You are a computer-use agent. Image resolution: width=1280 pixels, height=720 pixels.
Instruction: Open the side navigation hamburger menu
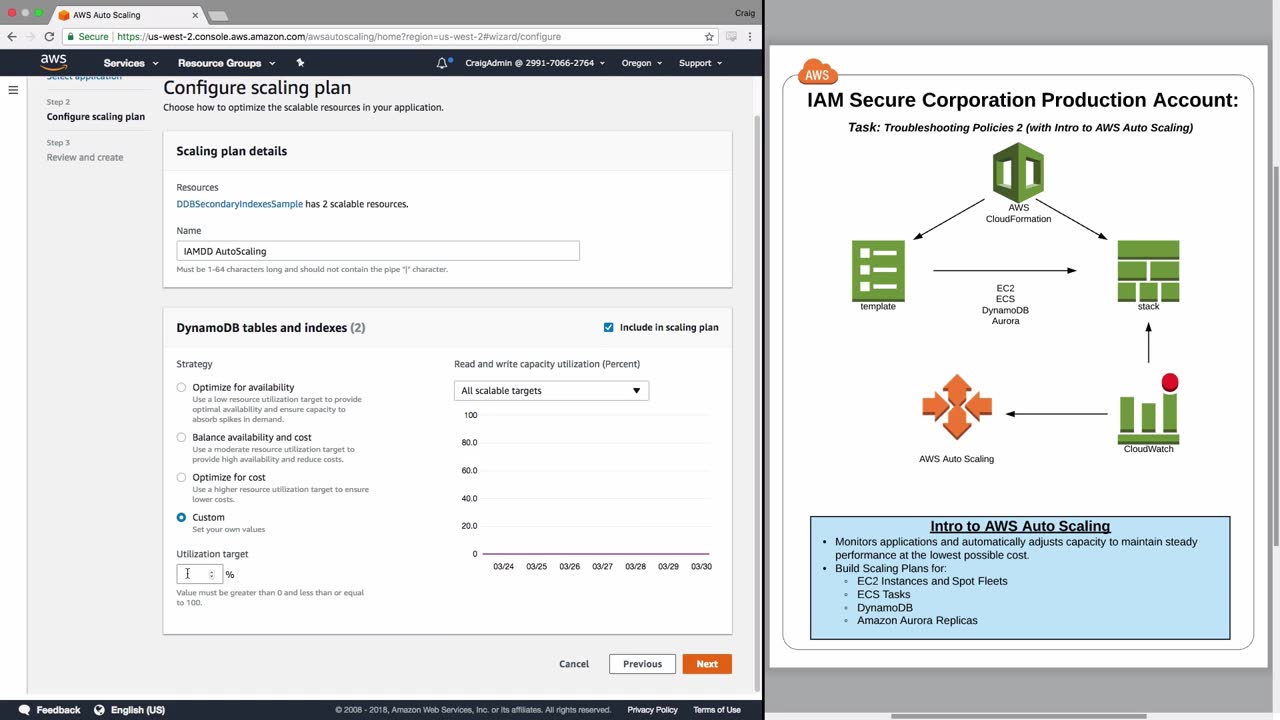click(x=13, y=90)
